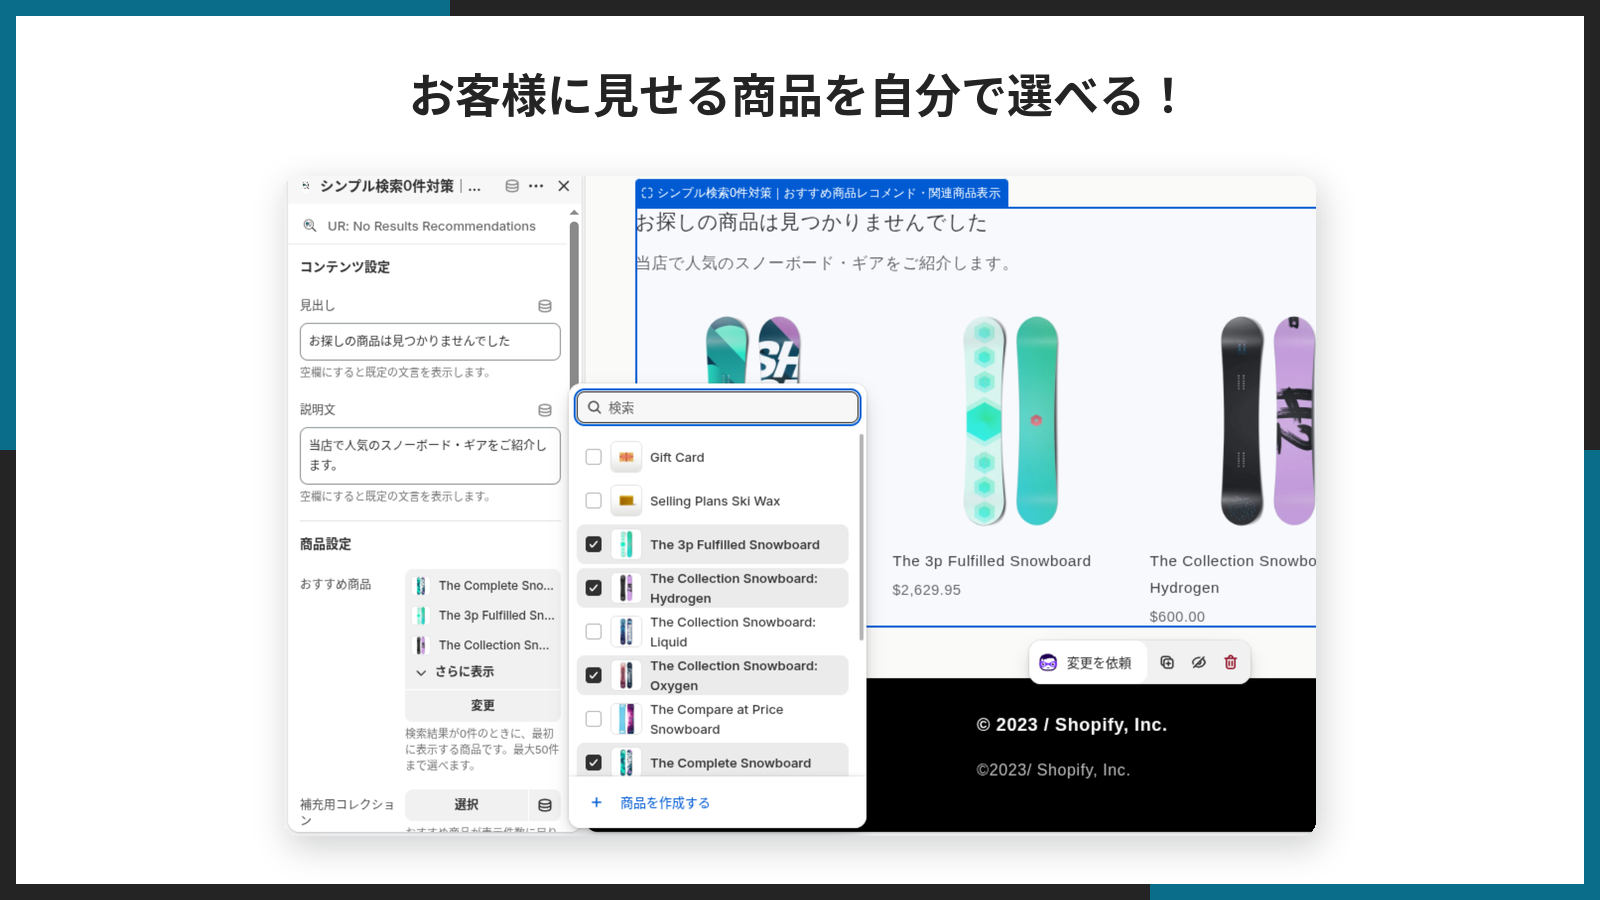The height and width of the screenshot is (900, 1600).
Task: Click the magnifier icon in the 検索 field
Action: tap(595, 407)
